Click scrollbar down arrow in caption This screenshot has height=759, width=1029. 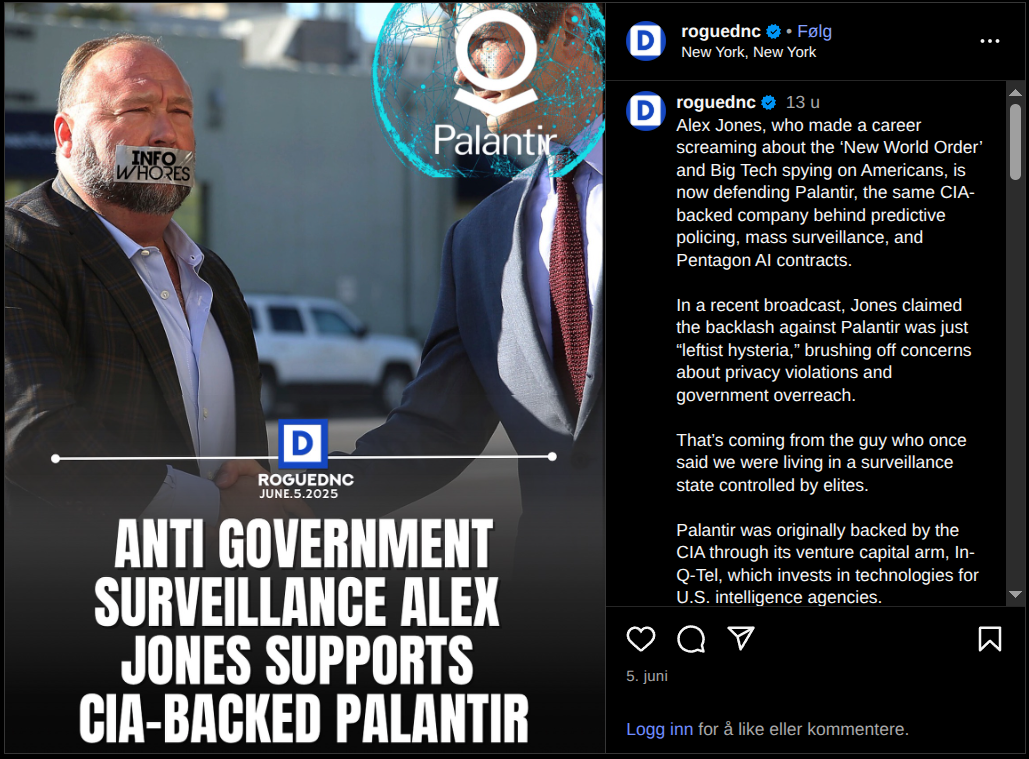click(1015, 594)
